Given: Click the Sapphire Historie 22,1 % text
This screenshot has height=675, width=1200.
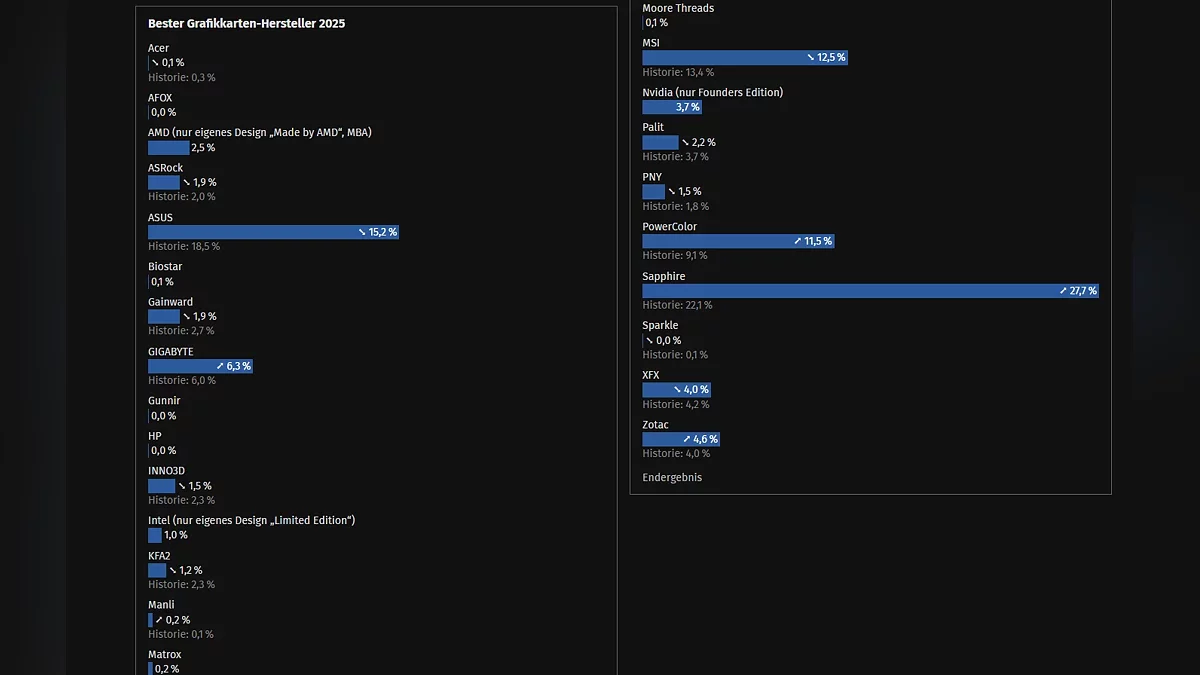Looking at the screenshot, I should pyautogui.click(x=677, y=305).
